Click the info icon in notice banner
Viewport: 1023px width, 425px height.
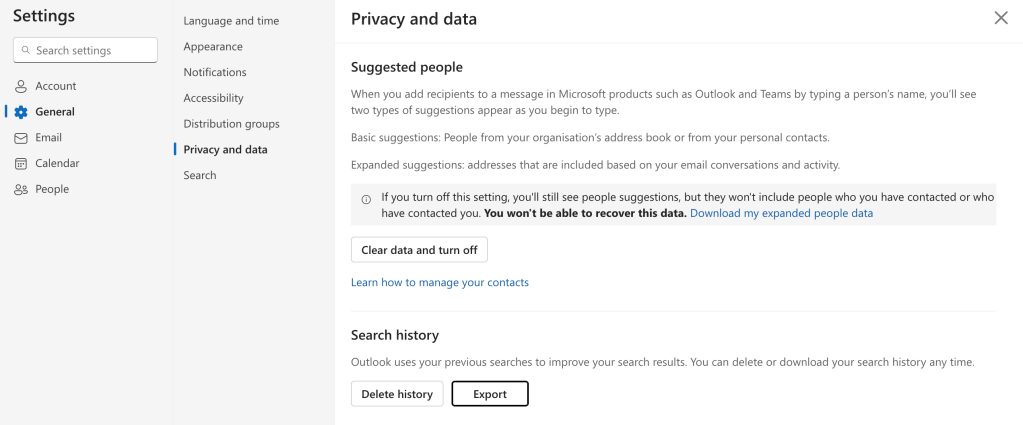tap(366, 198)
